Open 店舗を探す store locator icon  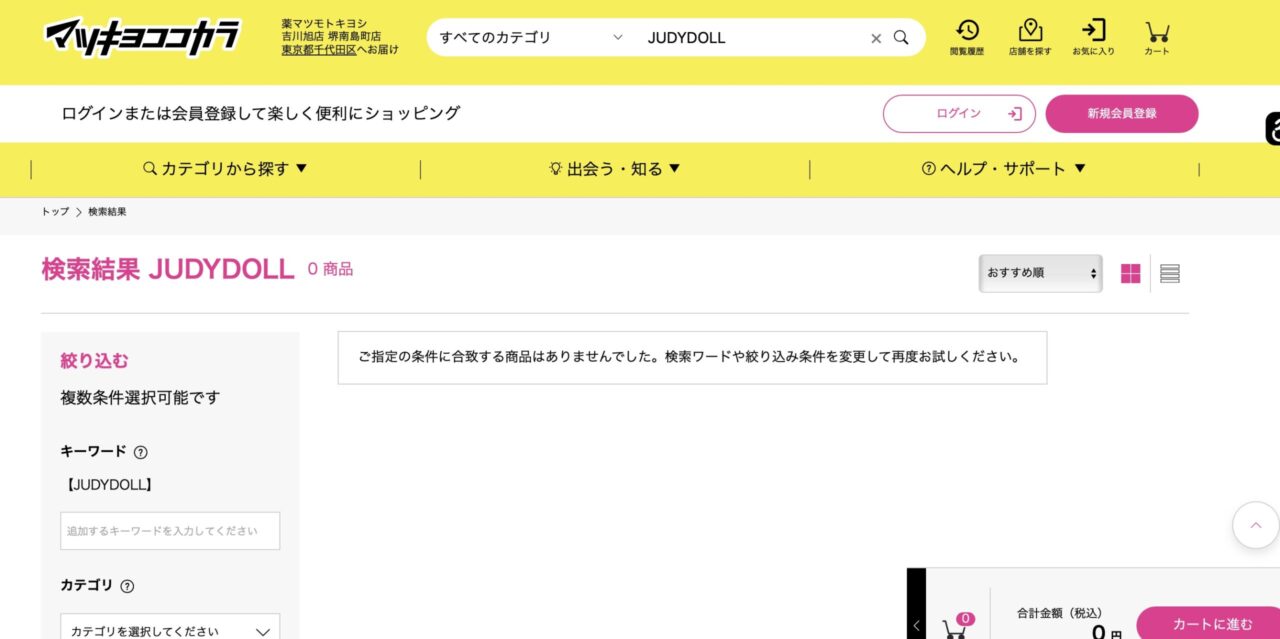(x=1030, y=38)
